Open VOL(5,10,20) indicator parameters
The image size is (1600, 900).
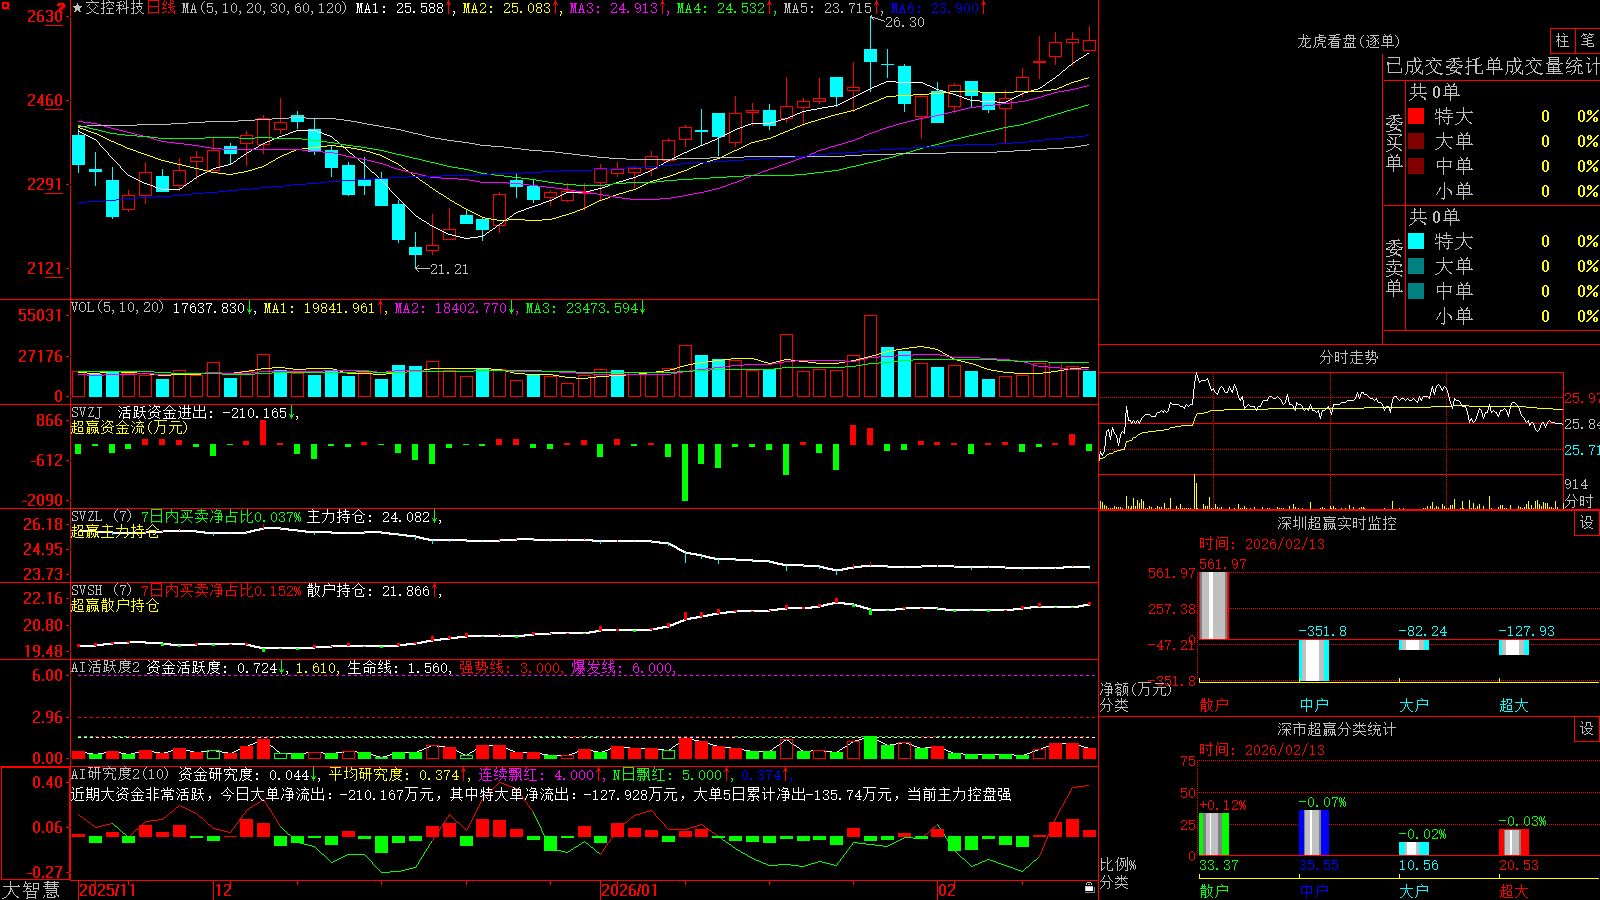[117, 307]
